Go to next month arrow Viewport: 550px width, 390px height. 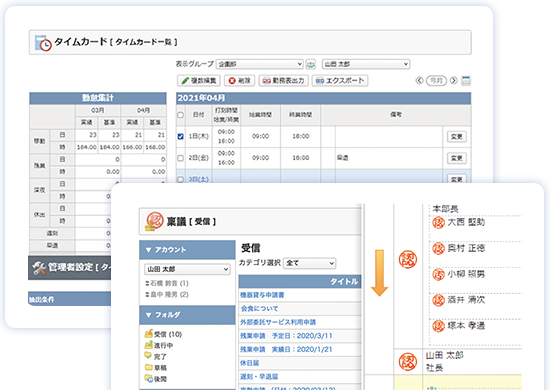point(454,81)
